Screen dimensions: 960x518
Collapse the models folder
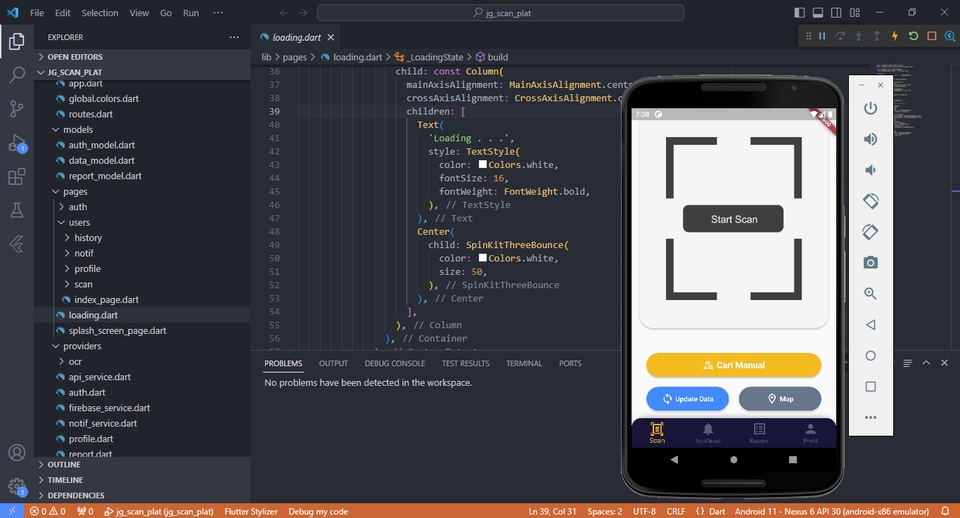coord(78,129)
